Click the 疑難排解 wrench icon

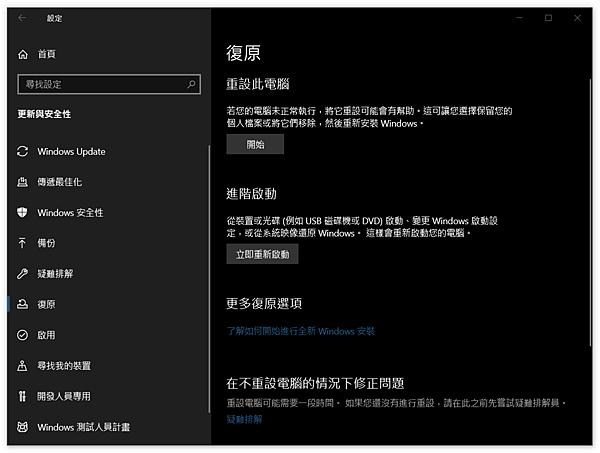click(x=23, y=274)
